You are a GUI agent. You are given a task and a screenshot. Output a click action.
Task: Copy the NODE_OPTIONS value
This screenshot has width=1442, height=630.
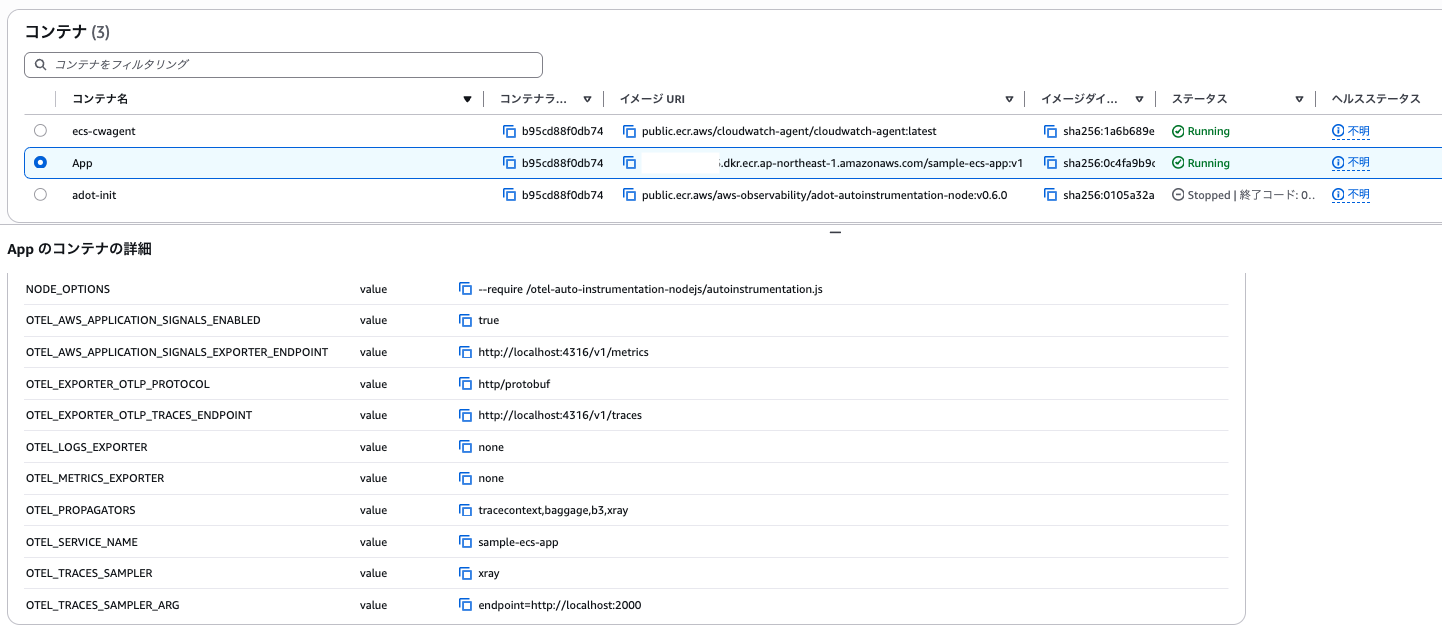pos(465,289)
